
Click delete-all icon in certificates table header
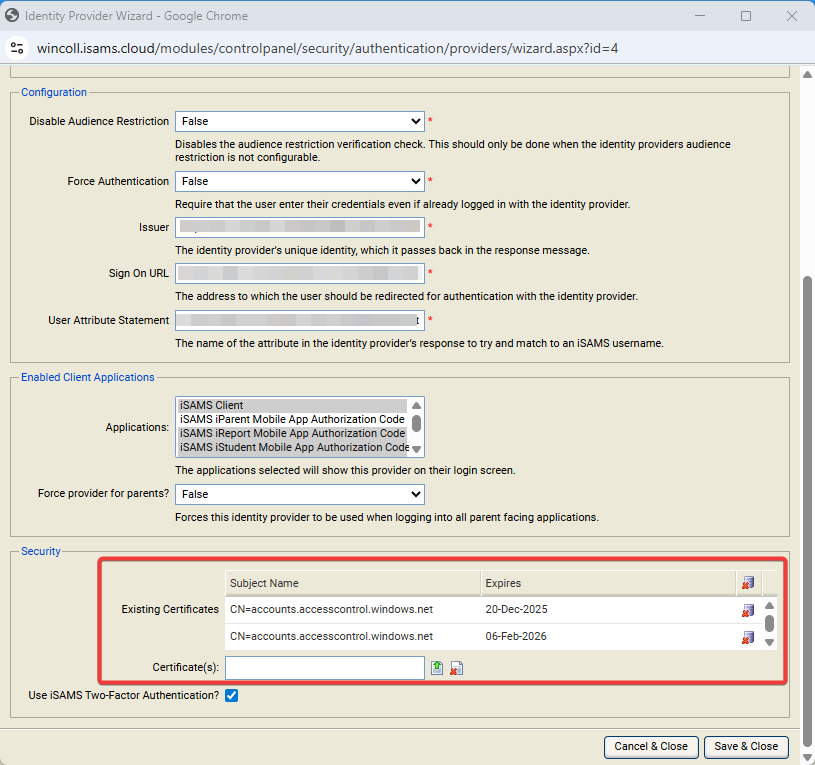pyautogui.click(x=747, y=583)
